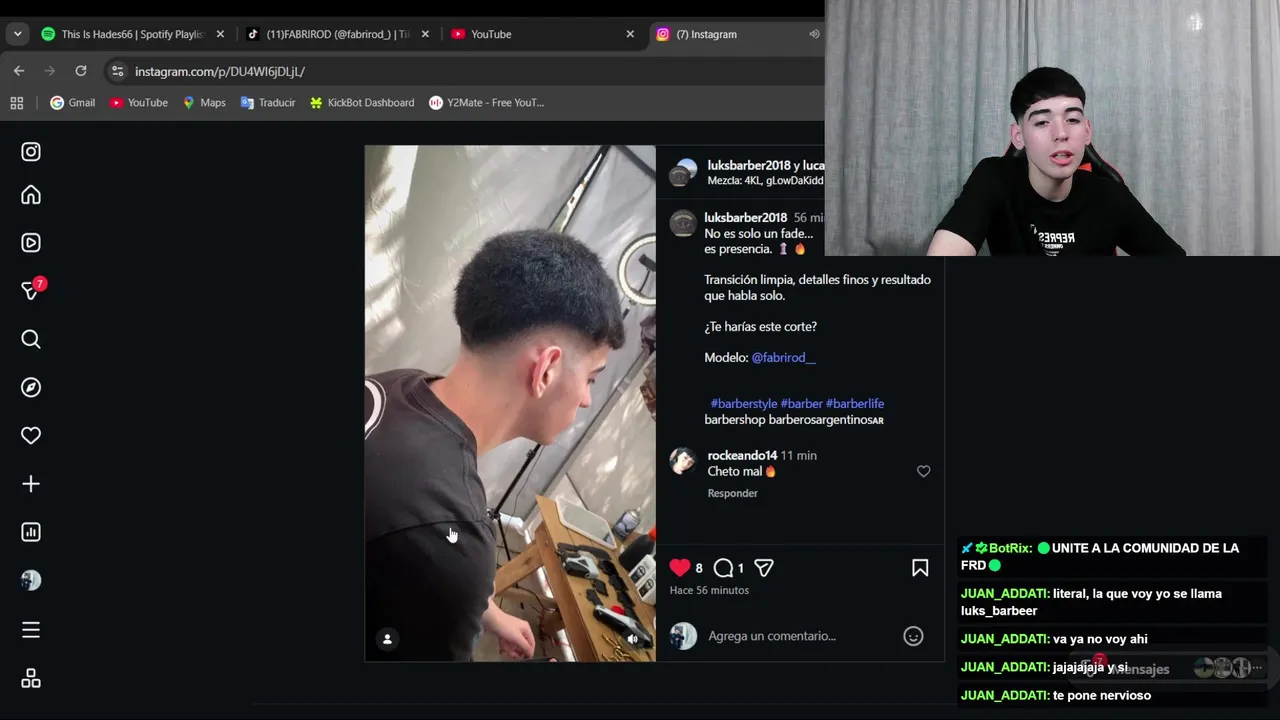Open the Search magnifier in sidebar
Viewport: 1280px width, 720px height.
pos(31,339)
